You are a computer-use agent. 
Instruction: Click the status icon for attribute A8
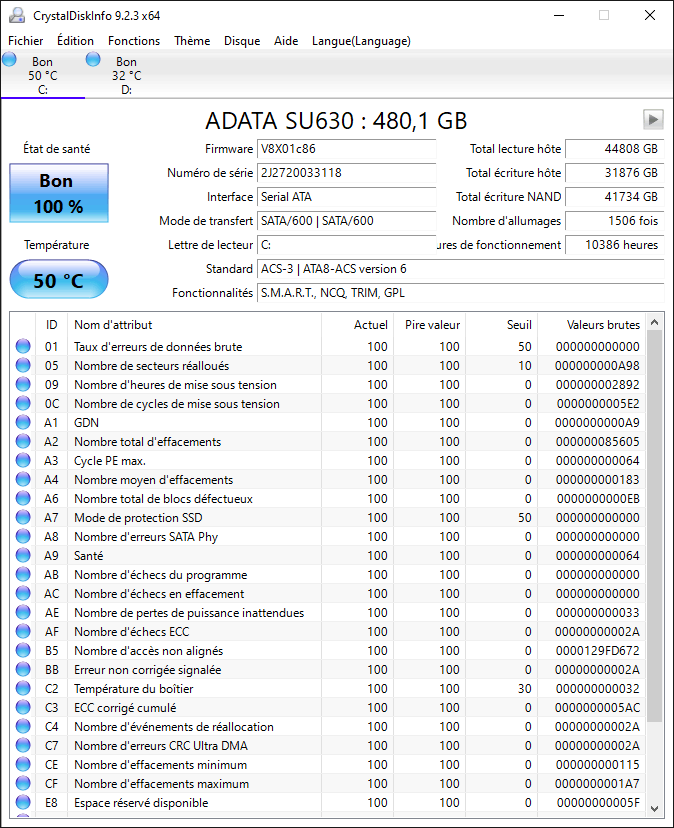coord(23,536)
